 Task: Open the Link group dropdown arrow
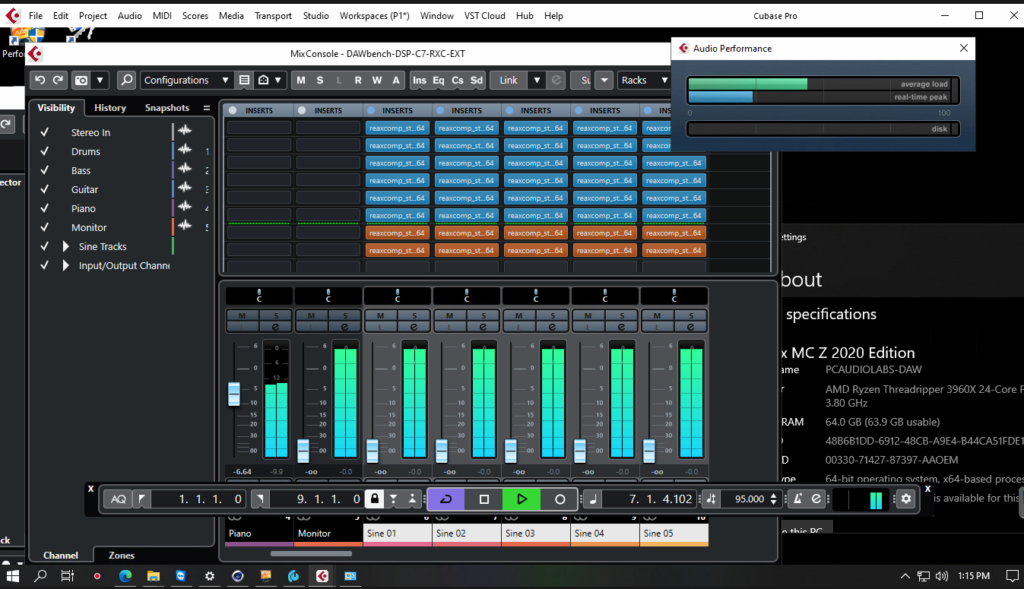click(537, 80)
